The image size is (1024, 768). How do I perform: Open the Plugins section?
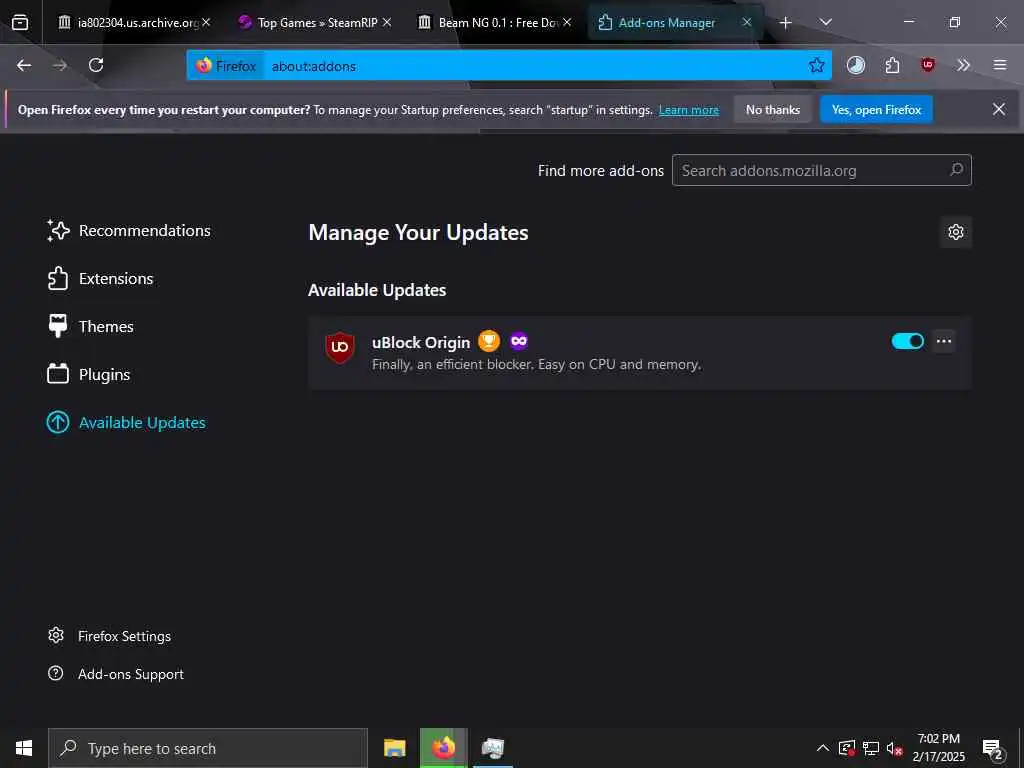click(88, 375)
